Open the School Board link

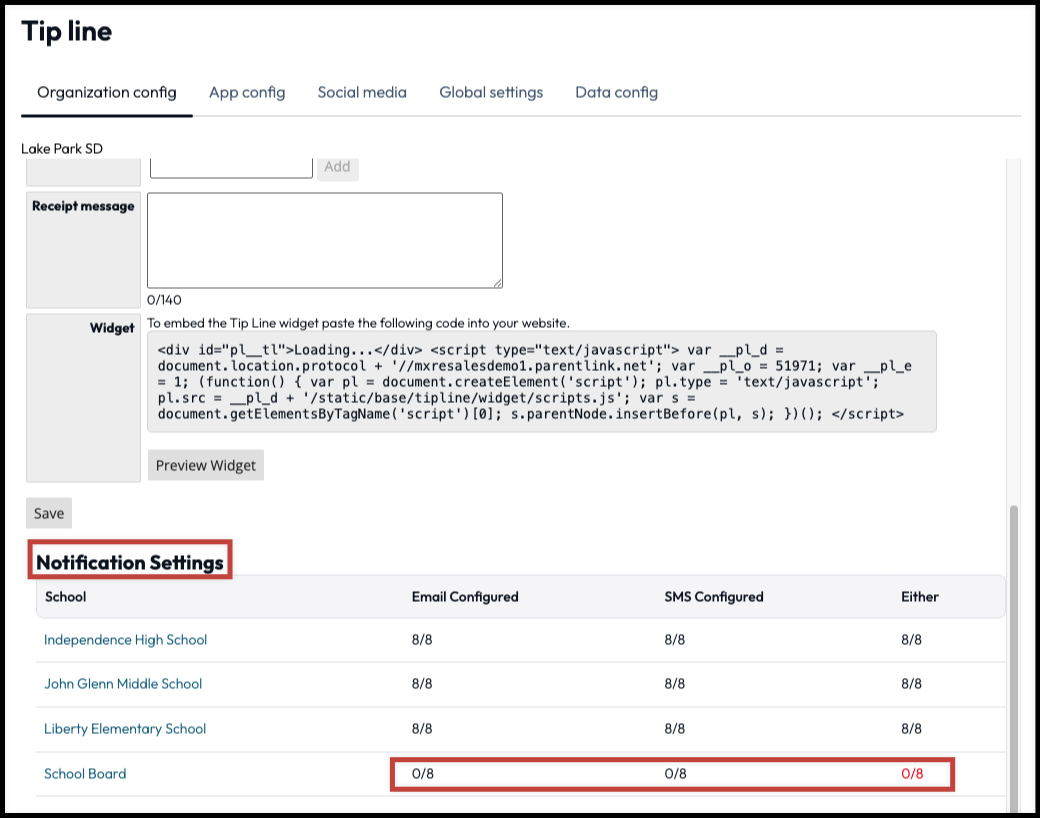click(85, 774)
